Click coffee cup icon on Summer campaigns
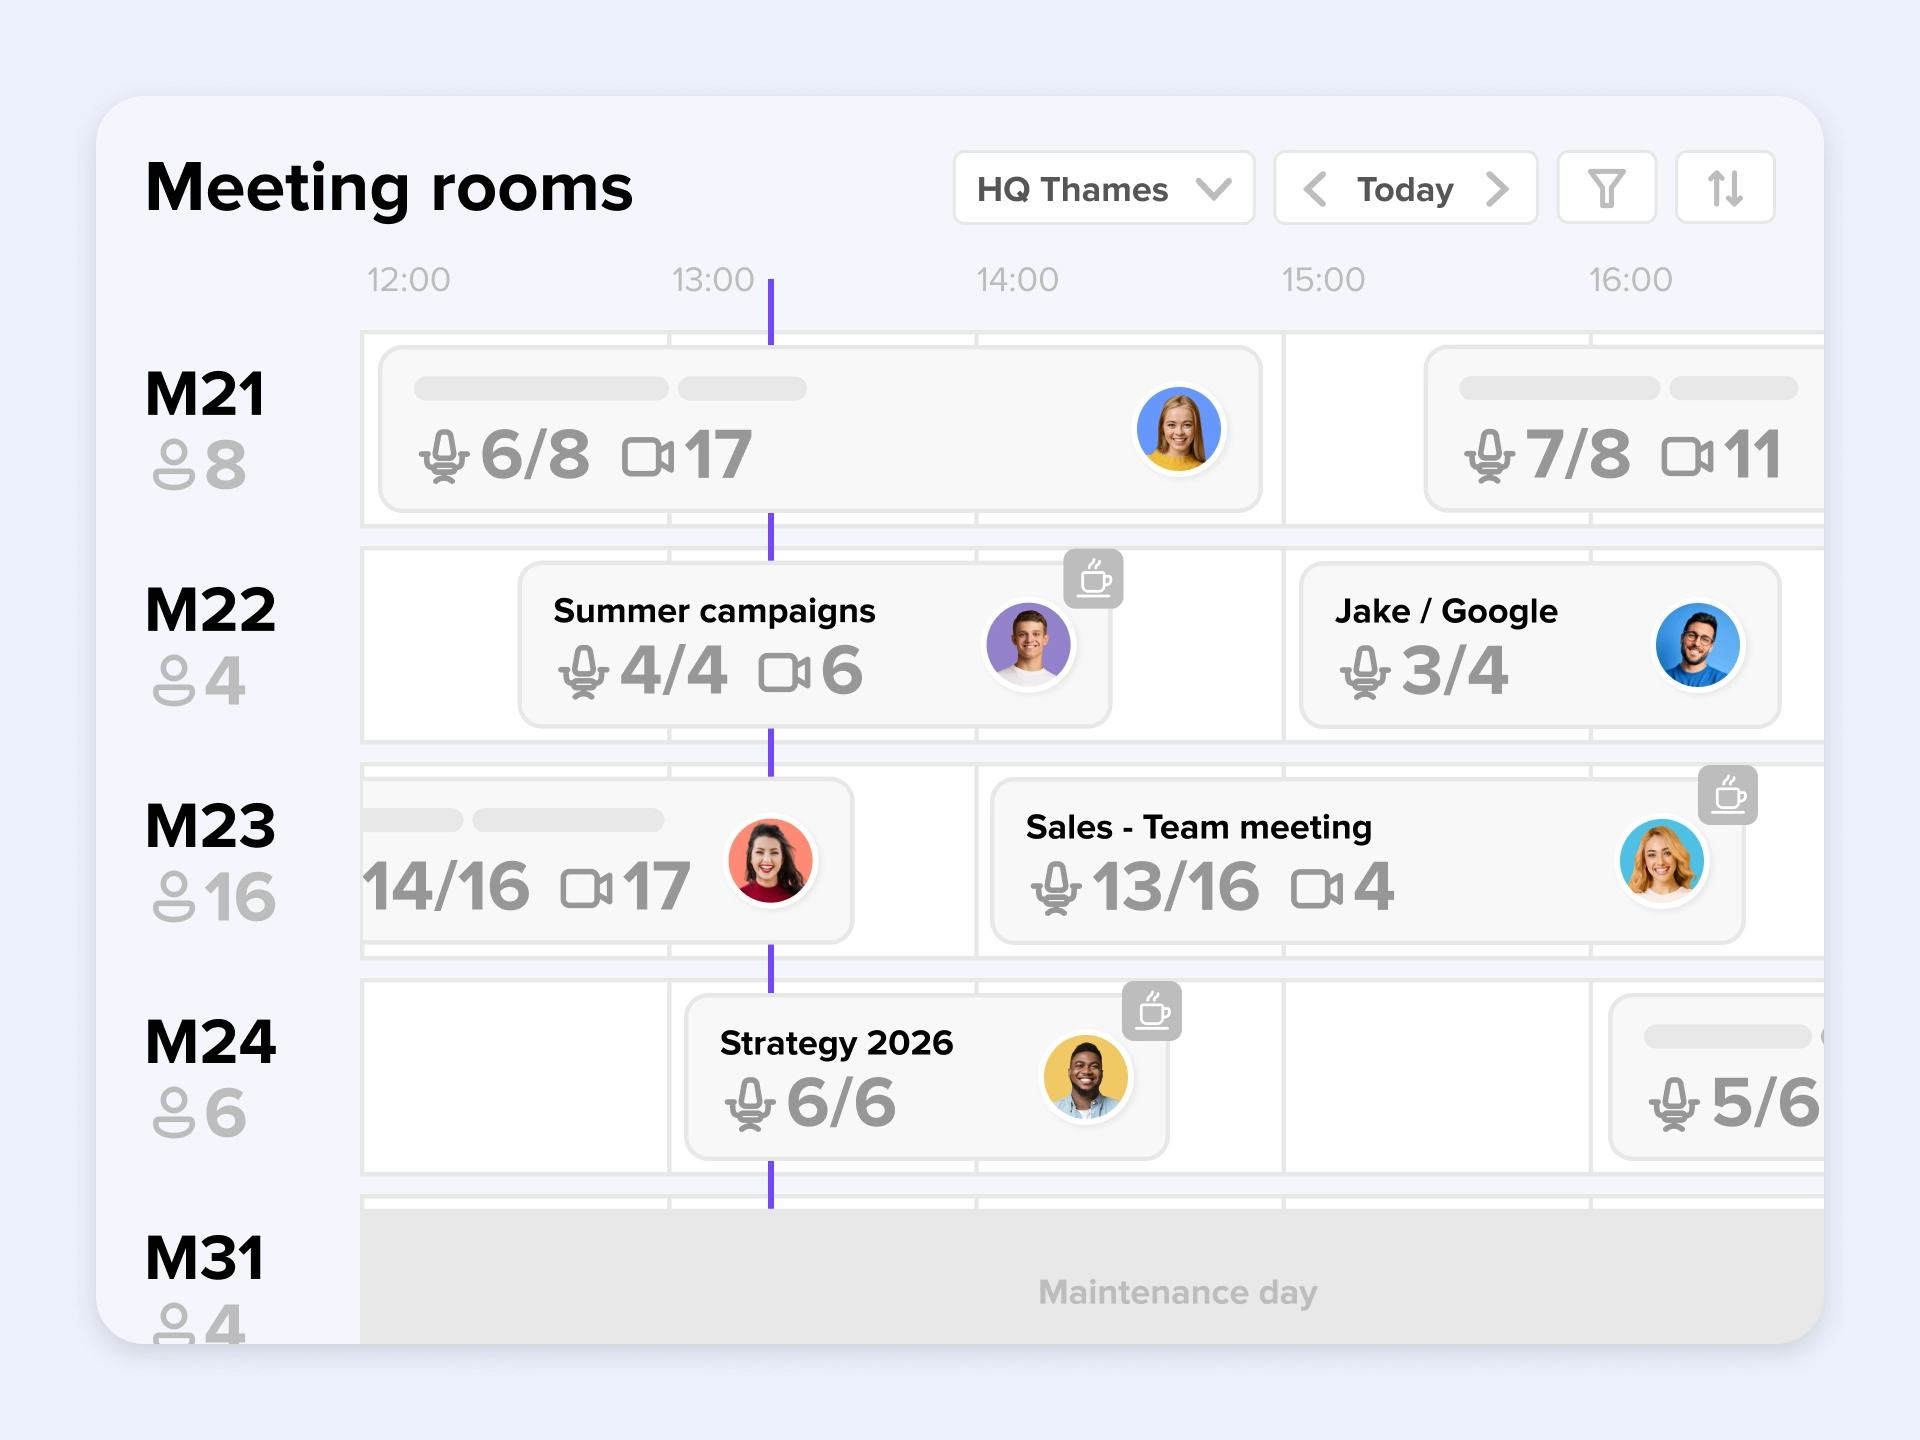The height and width of the screenshot is (1440, 1920). pyautogui.click(x=1093, y=579)
